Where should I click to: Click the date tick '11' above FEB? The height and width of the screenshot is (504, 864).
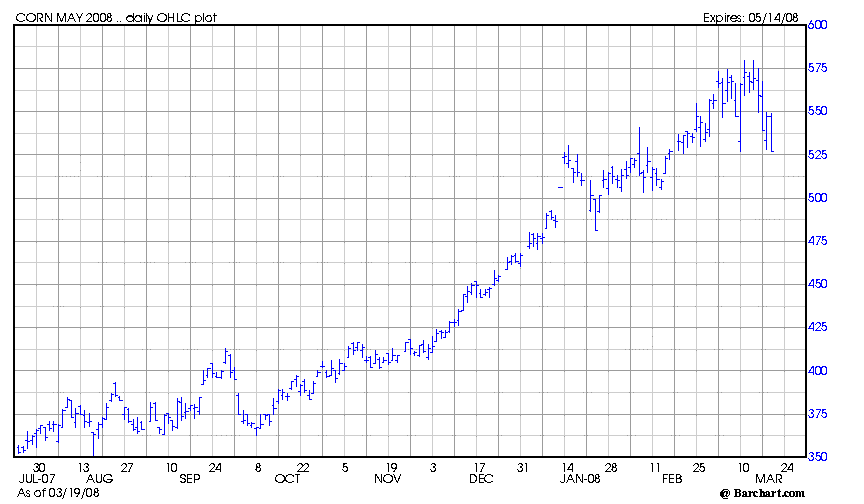click(655, 468)
